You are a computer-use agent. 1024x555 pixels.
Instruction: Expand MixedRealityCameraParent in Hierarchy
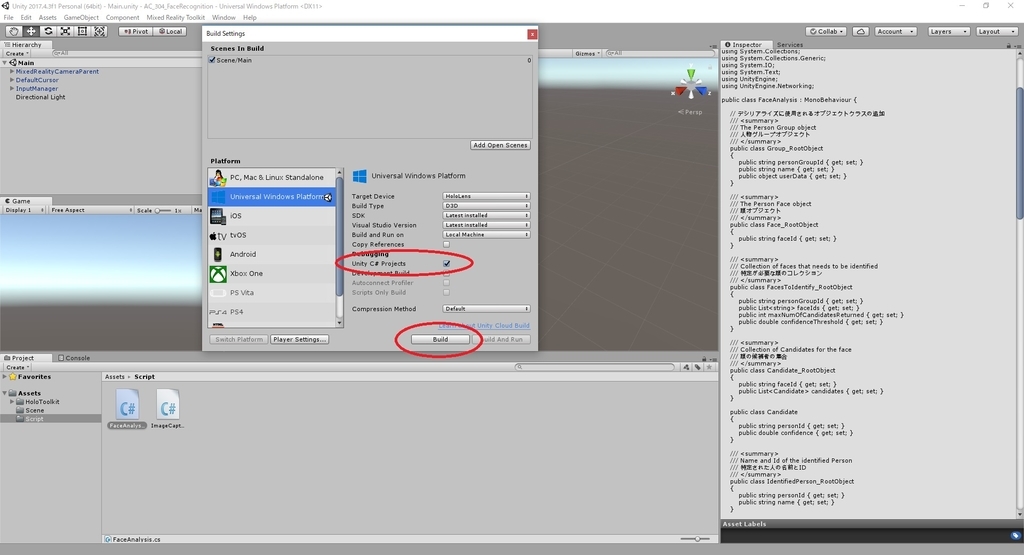point(12,71)
